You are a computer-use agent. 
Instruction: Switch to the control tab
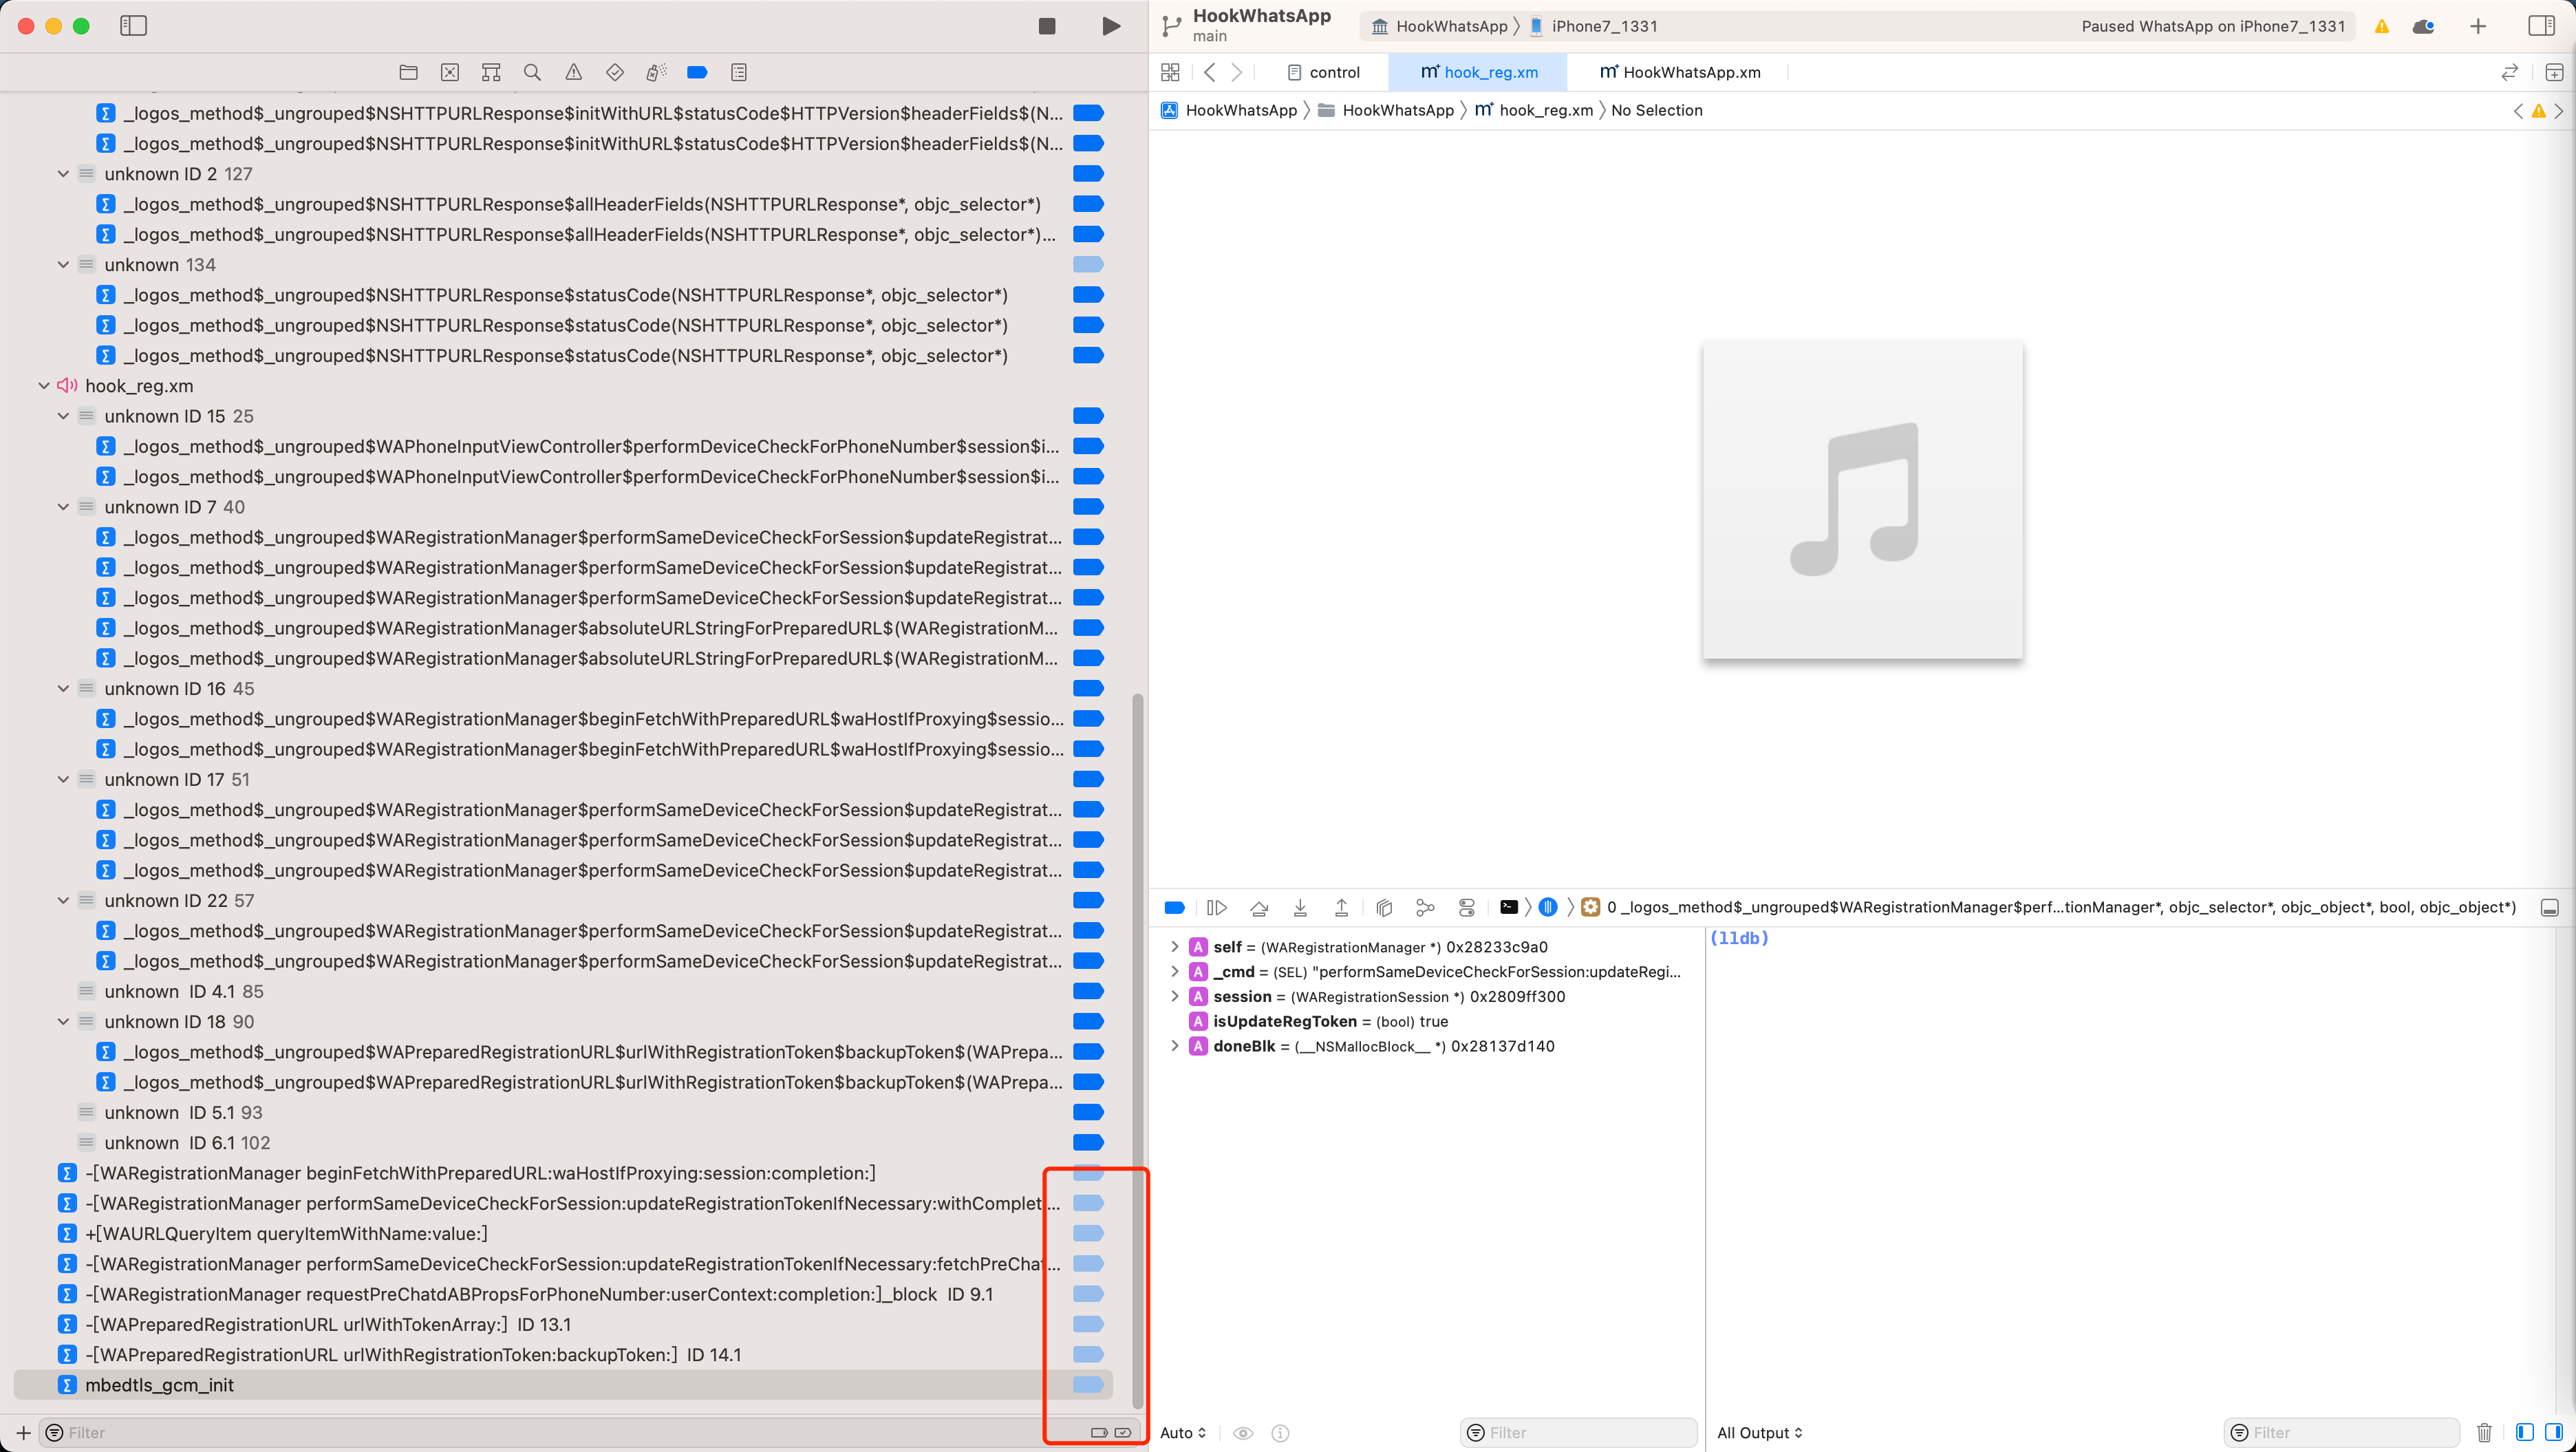point(1323,72)
